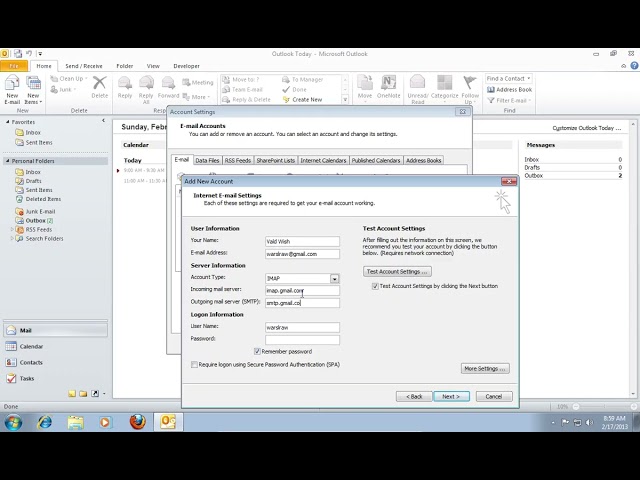Switch to the View ribbon tab
The image size is (640, 480).
[153, 66]
